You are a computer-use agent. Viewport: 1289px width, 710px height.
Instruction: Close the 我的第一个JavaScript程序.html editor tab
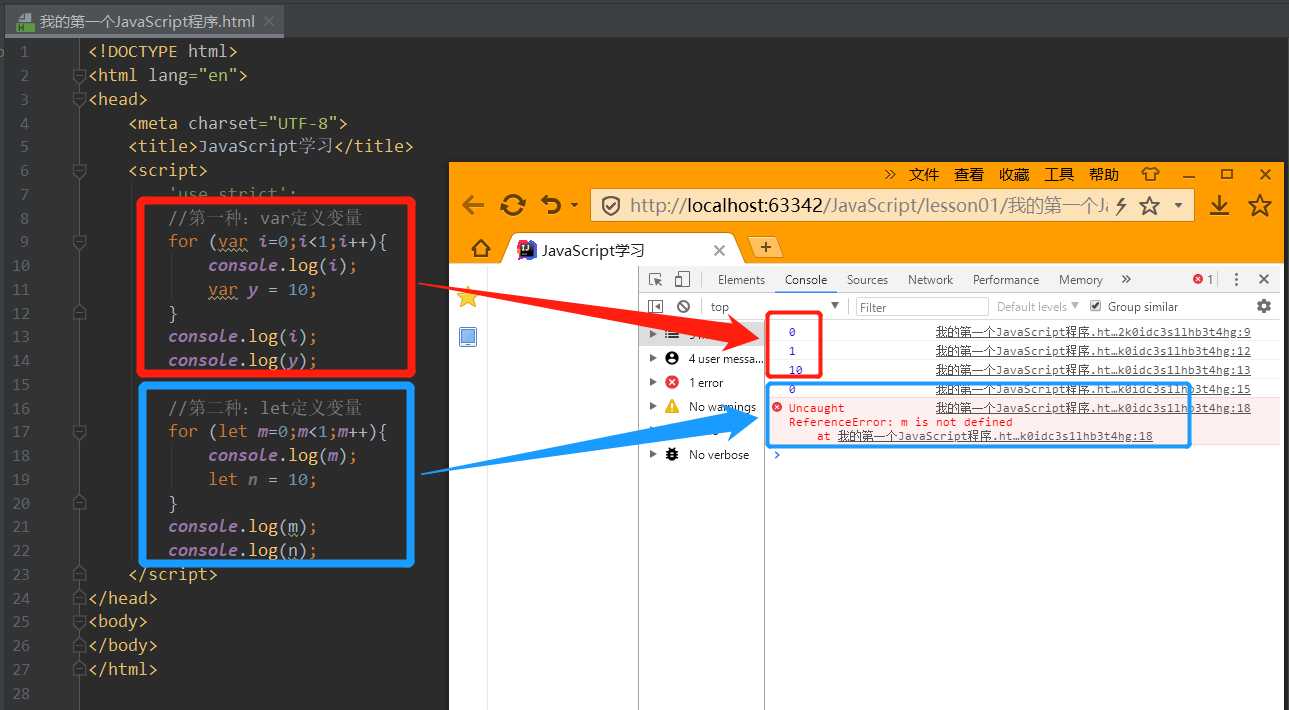click(x=270, y=21)
